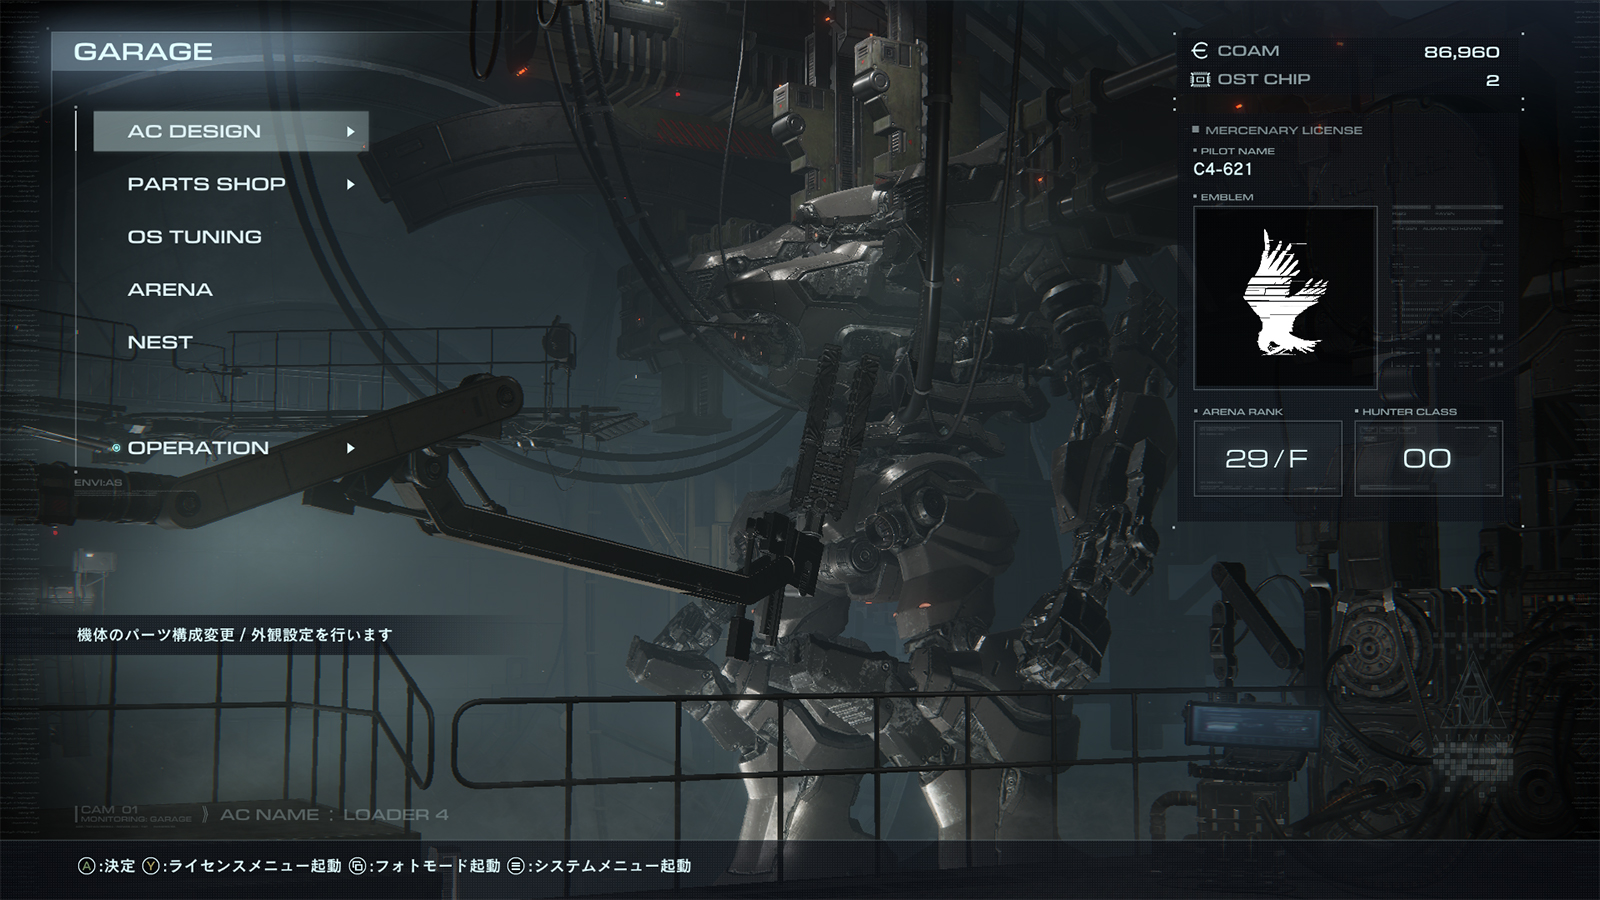The width and height of the screenshot is (1600, 900).
Task: Click the 決定 confirm prompt label
Action: pos(119,866)
